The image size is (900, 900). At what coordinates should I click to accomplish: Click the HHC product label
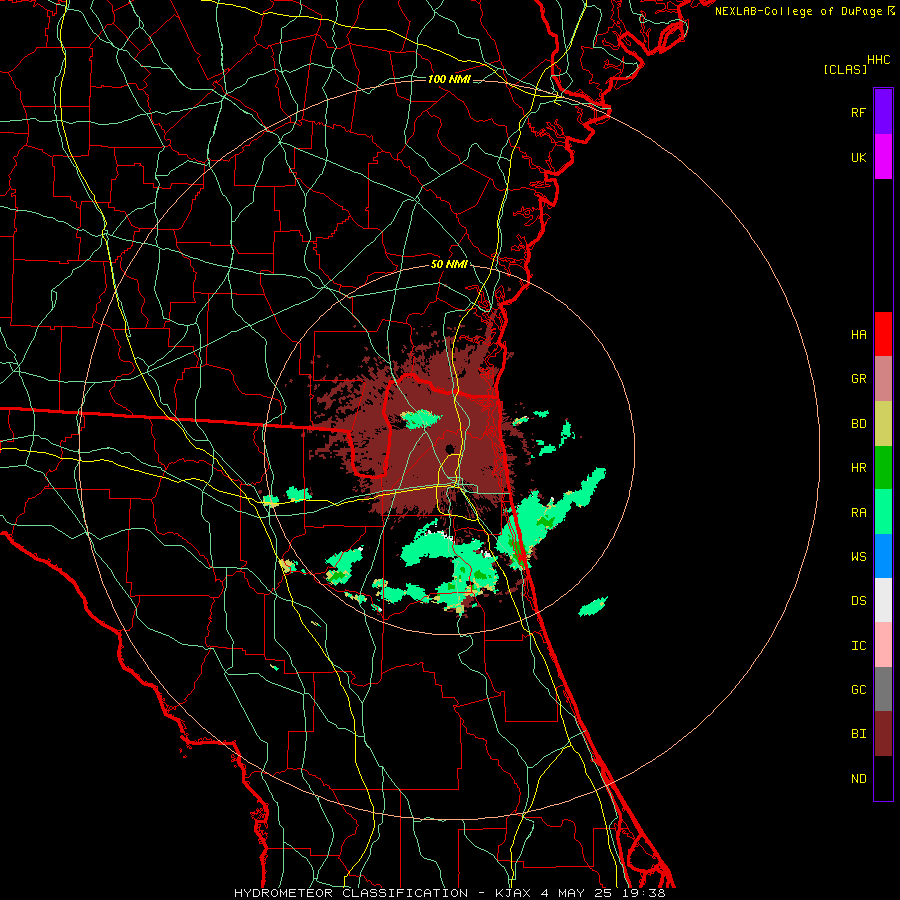879,60
